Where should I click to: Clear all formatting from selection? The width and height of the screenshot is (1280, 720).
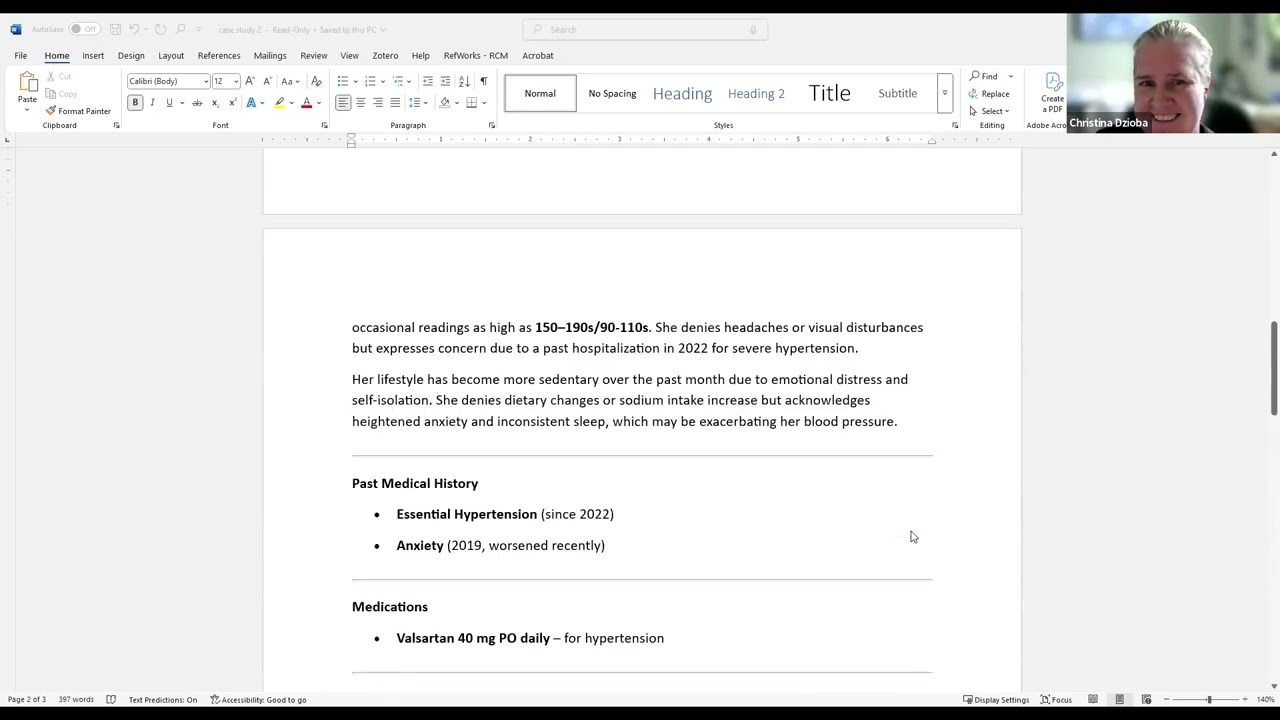click(317, 81)
